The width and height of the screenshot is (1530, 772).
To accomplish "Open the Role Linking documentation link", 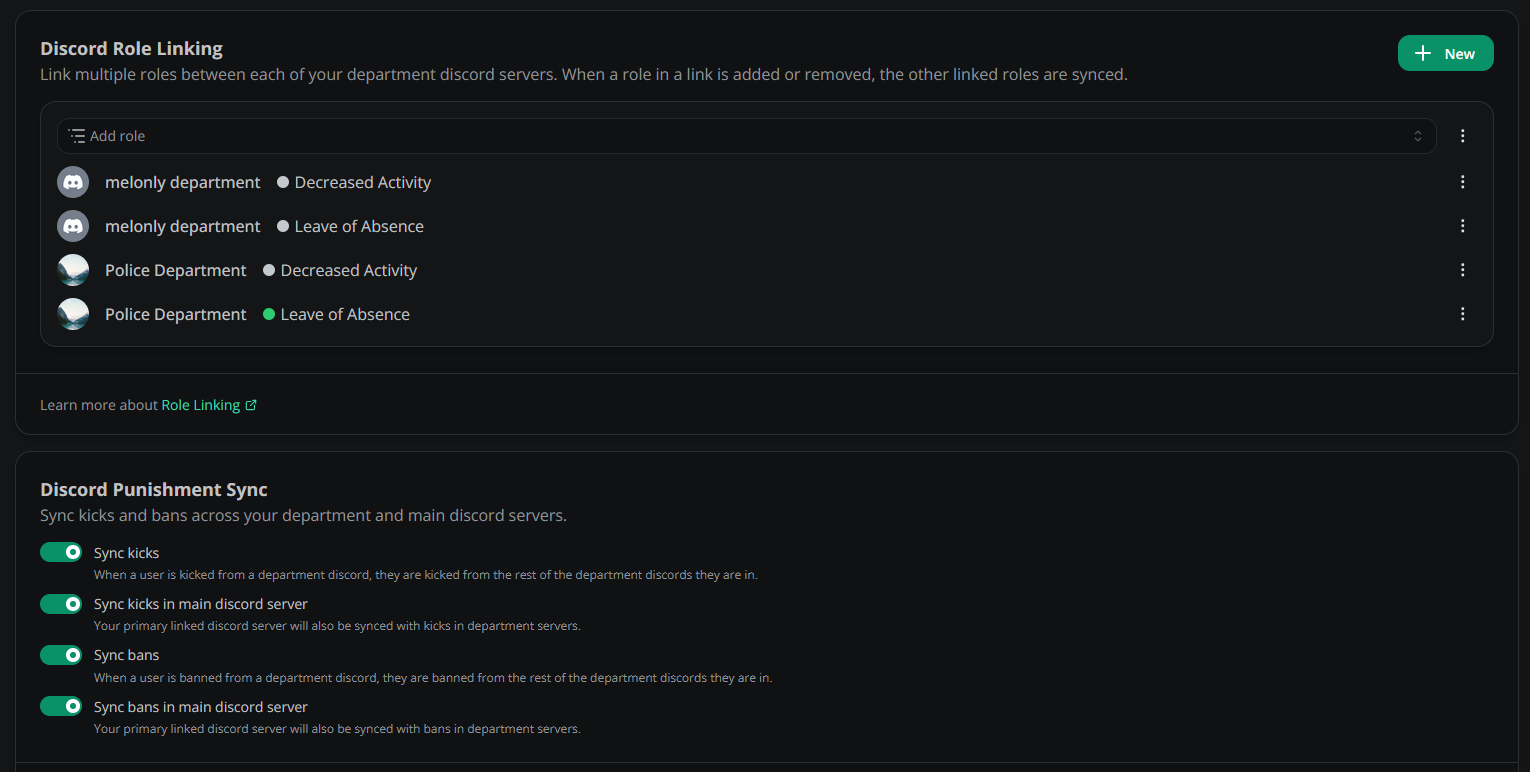I will point(200,405).
